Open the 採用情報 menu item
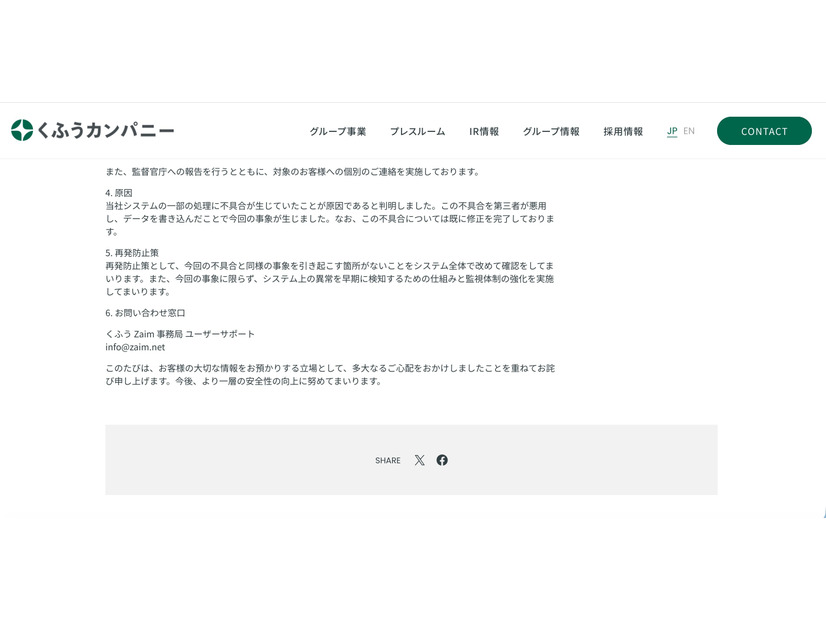826x620 pixels. click(623, 131)
